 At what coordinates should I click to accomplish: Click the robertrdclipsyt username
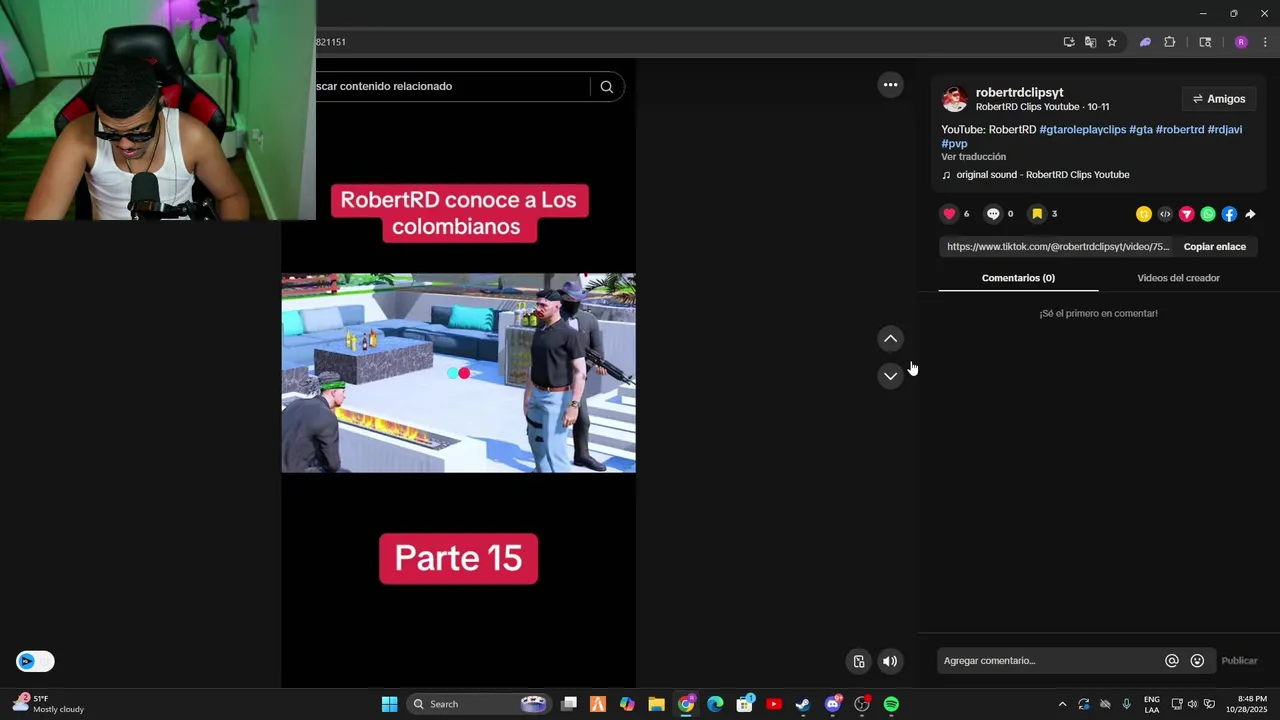[x=1019, y=92]
